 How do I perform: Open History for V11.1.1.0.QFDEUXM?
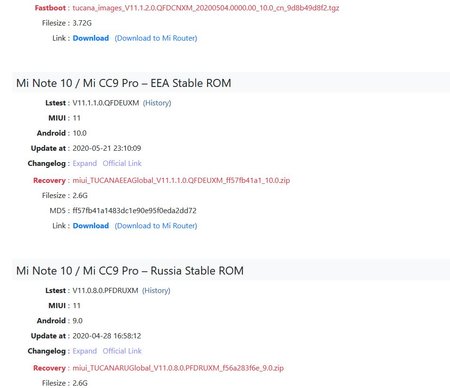tap(157, 103)
